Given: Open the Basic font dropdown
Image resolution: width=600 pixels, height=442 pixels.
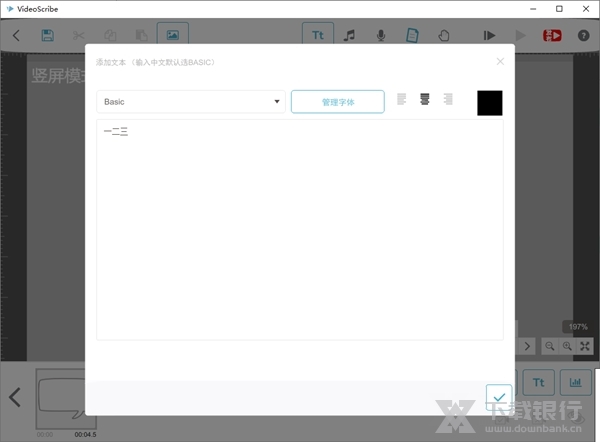Looking at the screenshot, I should coord(191,102).
